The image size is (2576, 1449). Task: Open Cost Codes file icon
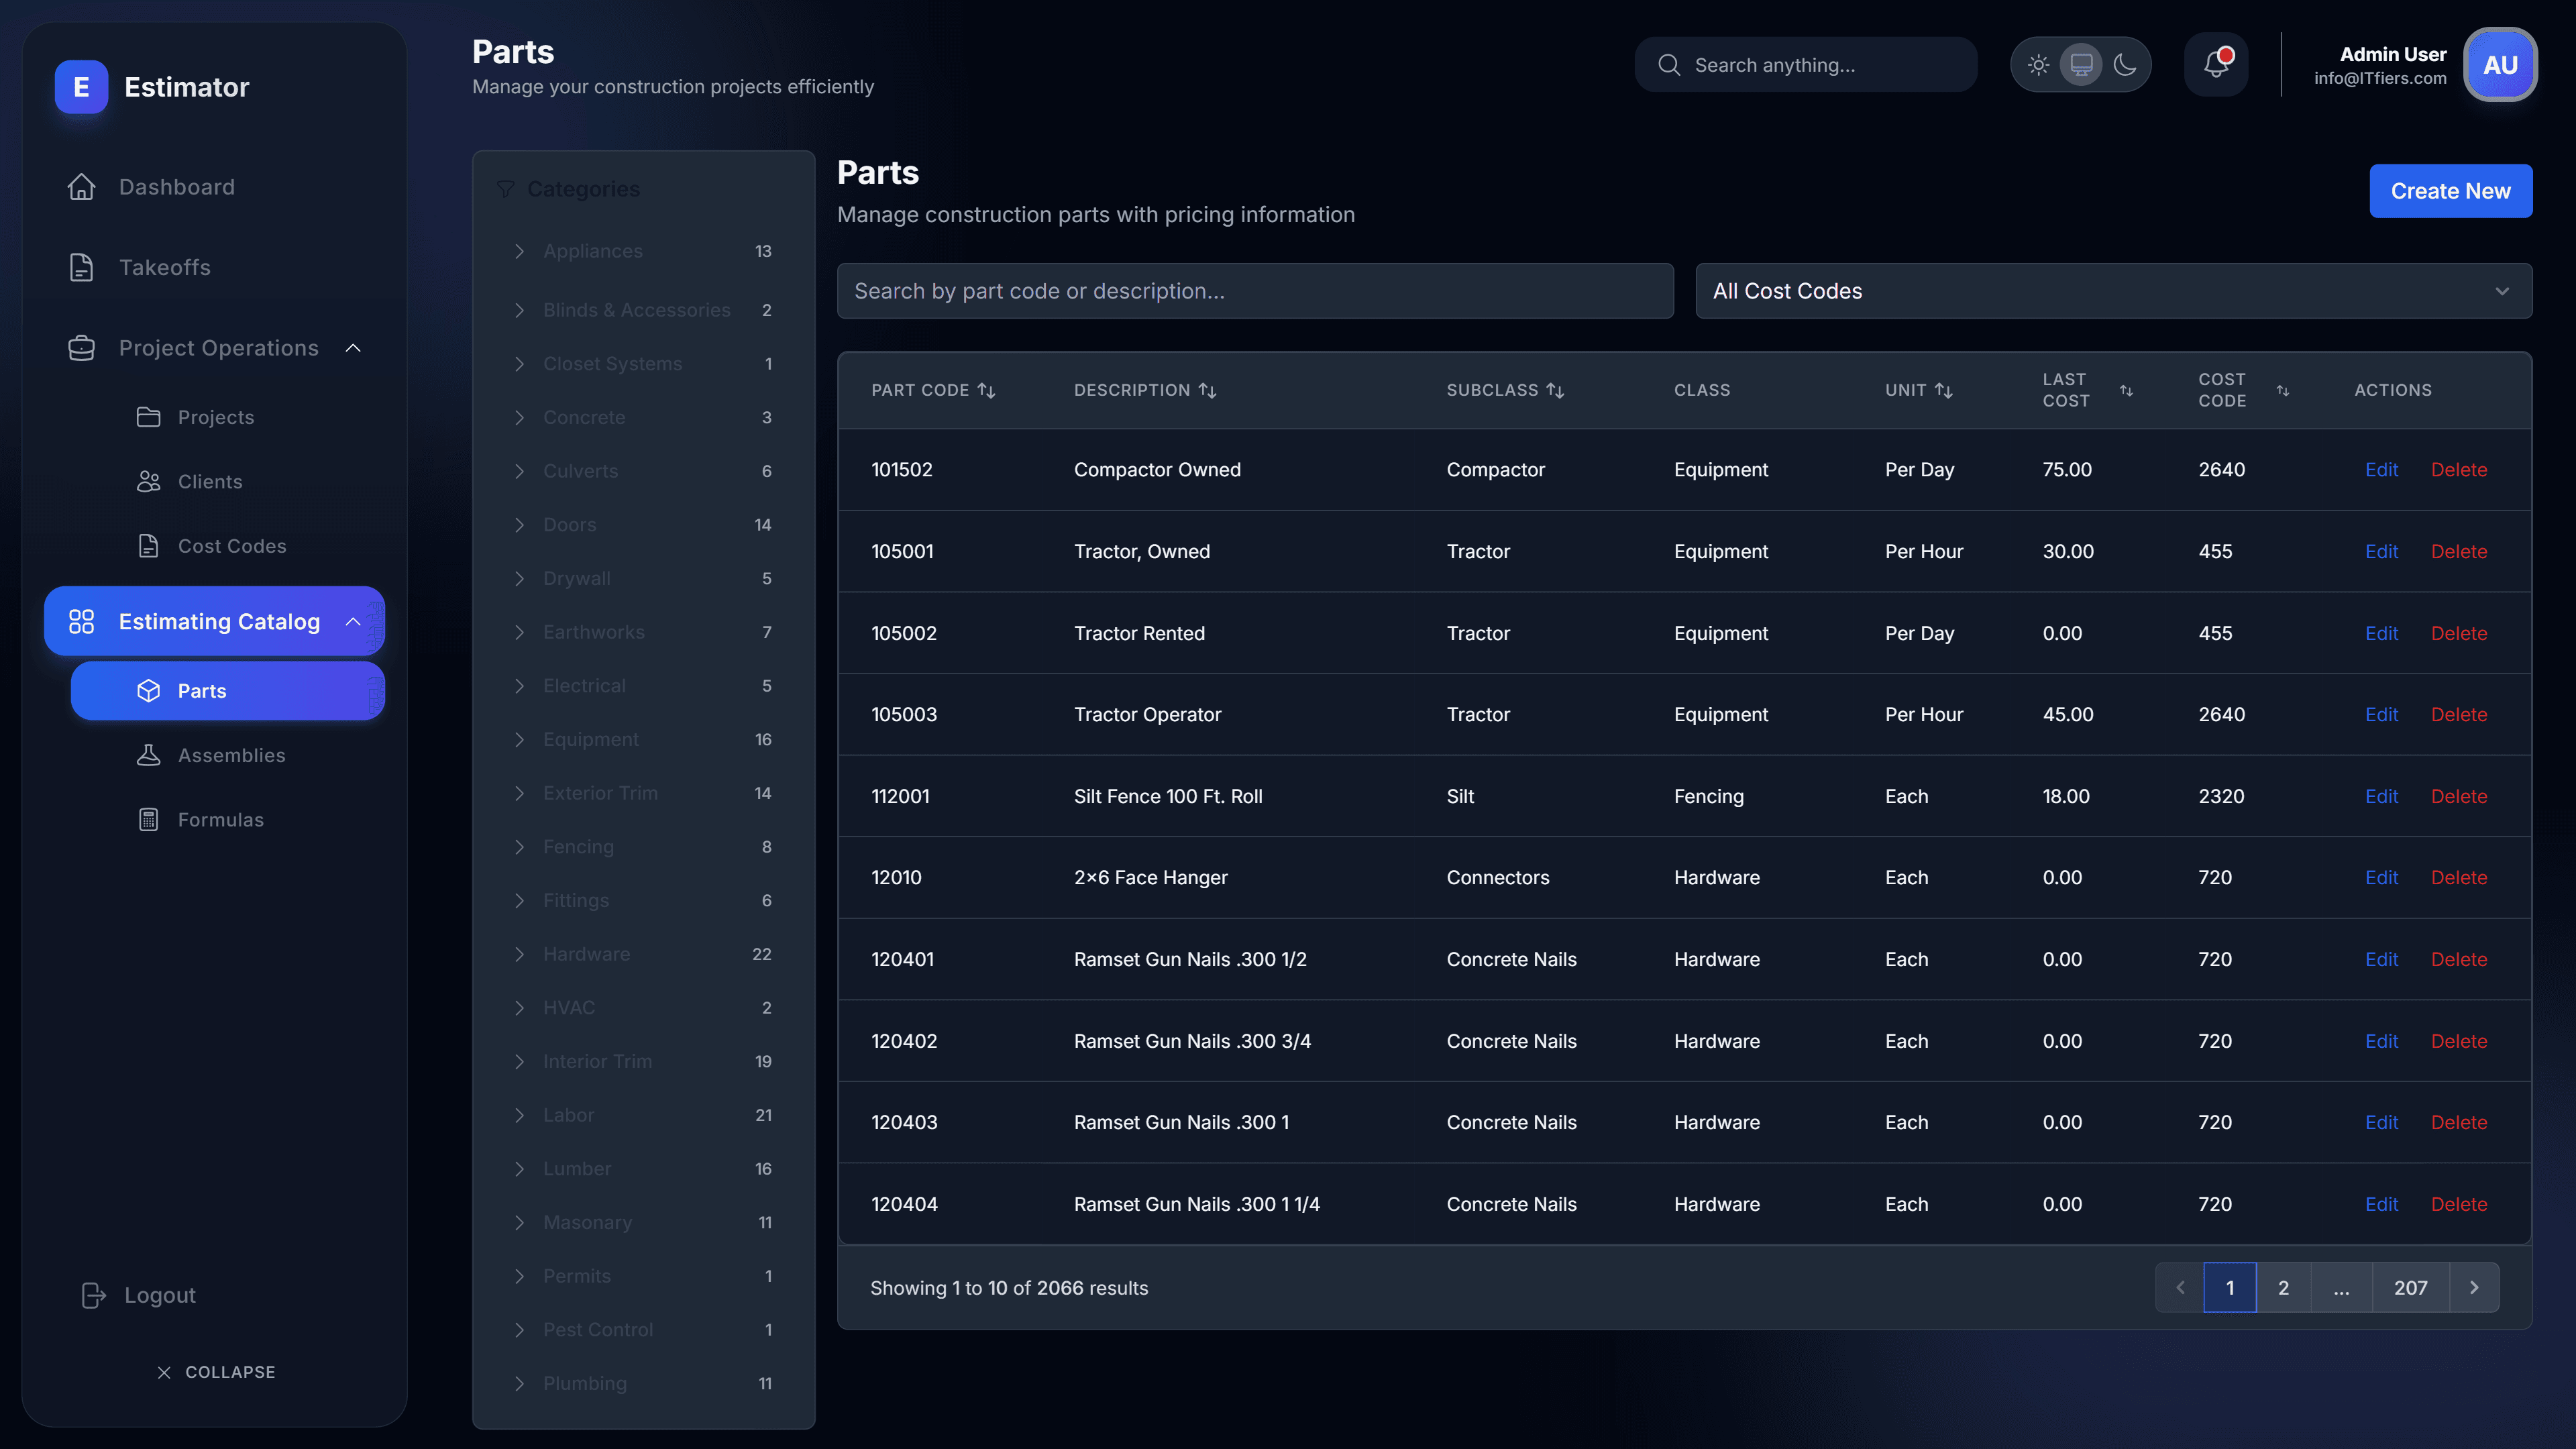pyautogui.click(x=148, y=546)
